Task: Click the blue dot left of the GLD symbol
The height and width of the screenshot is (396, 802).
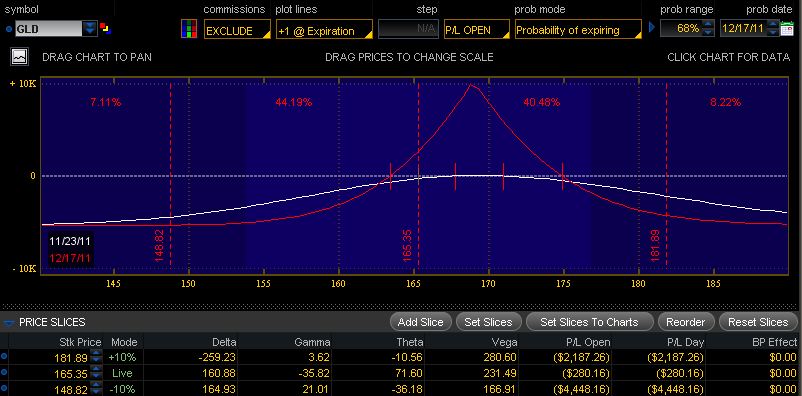Action: coord(9,29)
